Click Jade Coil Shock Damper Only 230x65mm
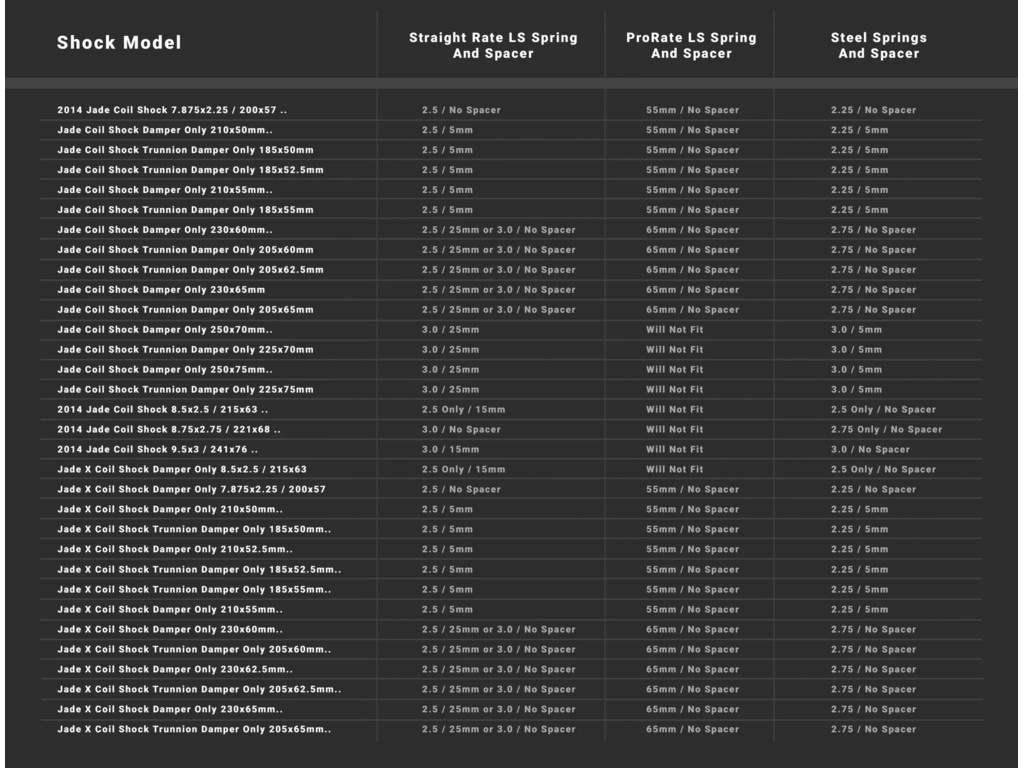The width and height of the screenshot is (1024, 768). [x=161, y=290]
